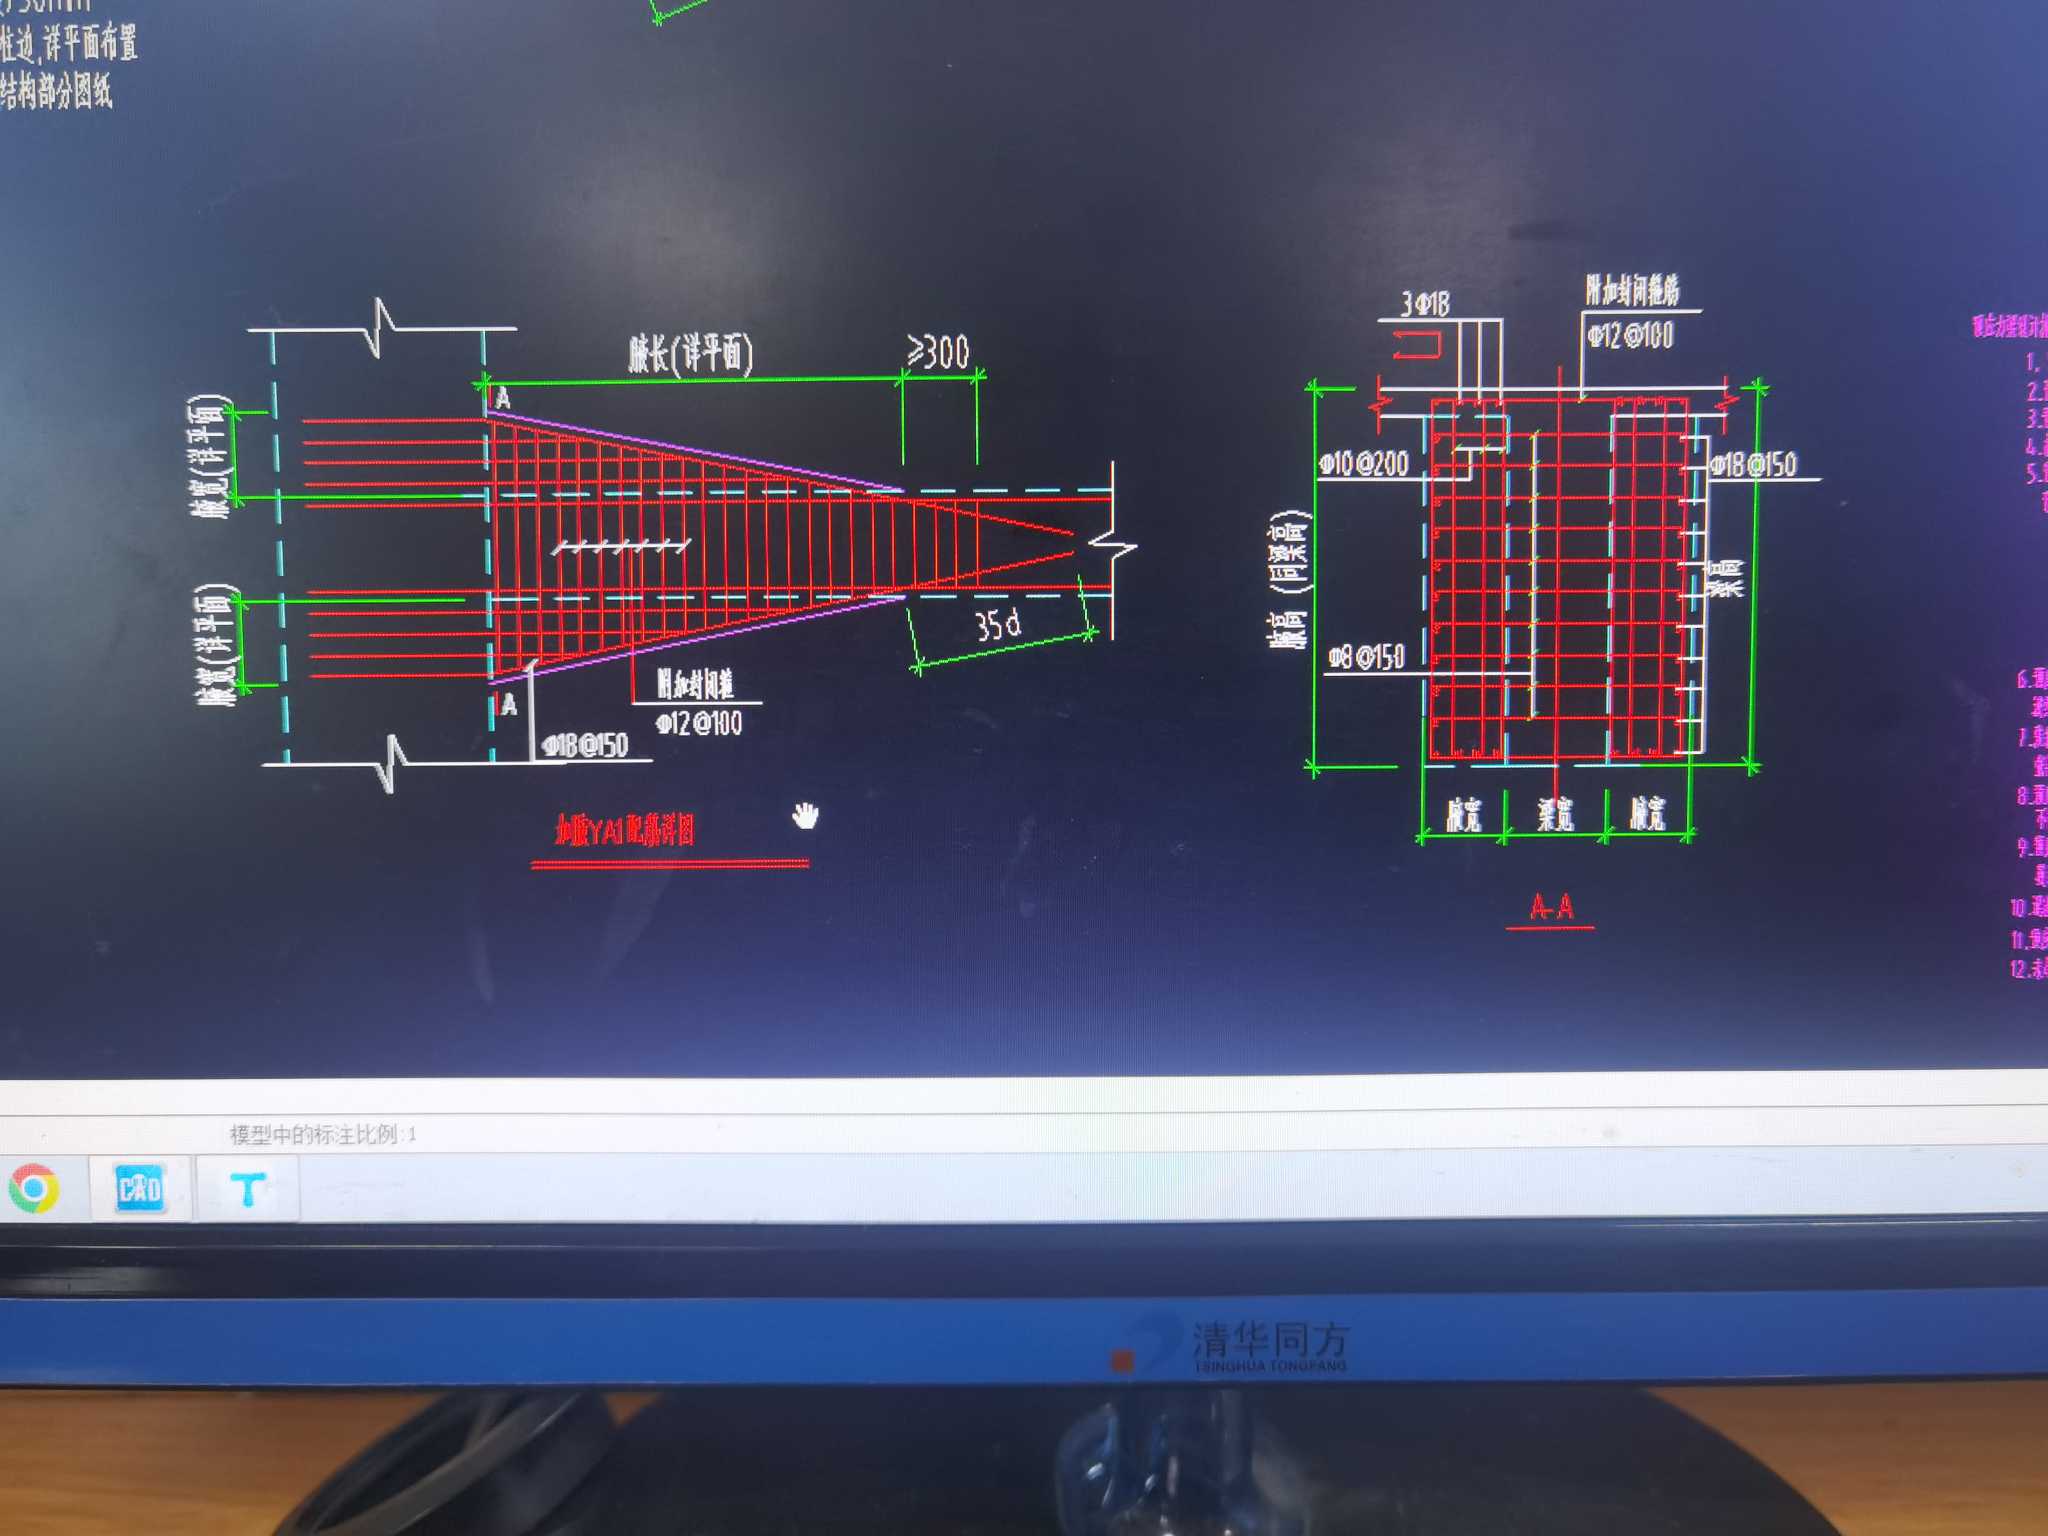Screen dimensions: 2048x1536
Task: Select Φ12@100 label in A-A section
Action: (x=1630, y=335)
